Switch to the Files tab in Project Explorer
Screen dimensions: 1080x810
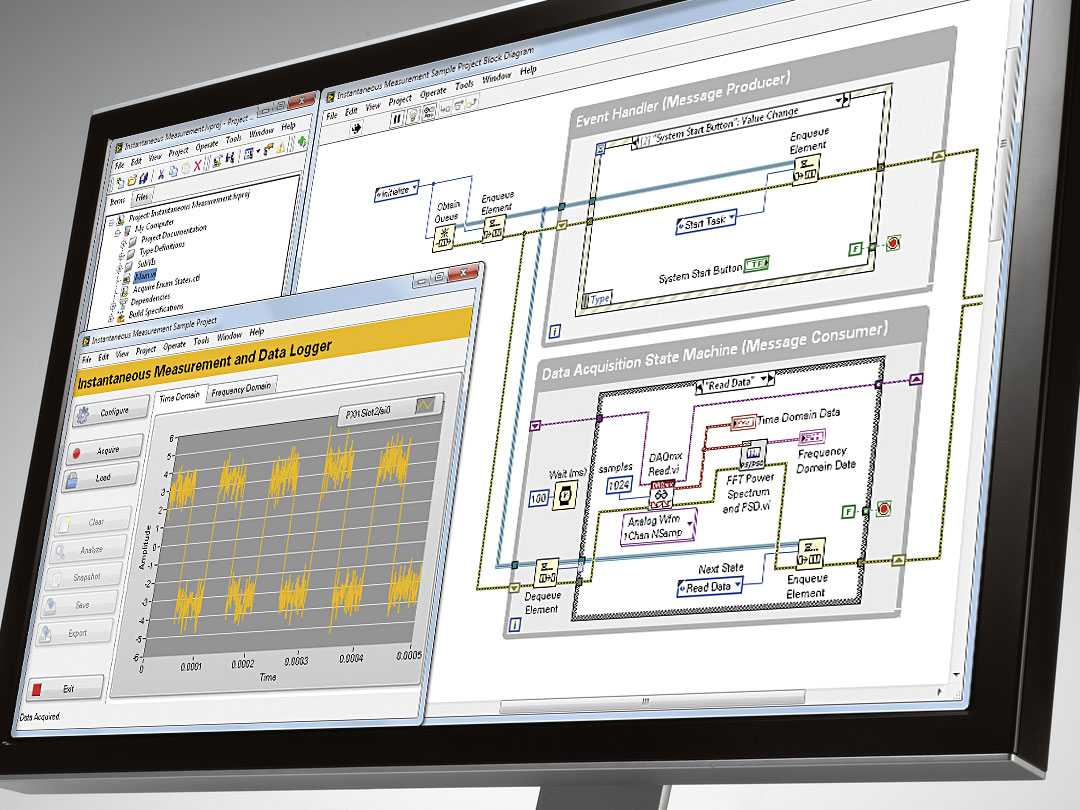pyautogui.click(x=141, y=197)
